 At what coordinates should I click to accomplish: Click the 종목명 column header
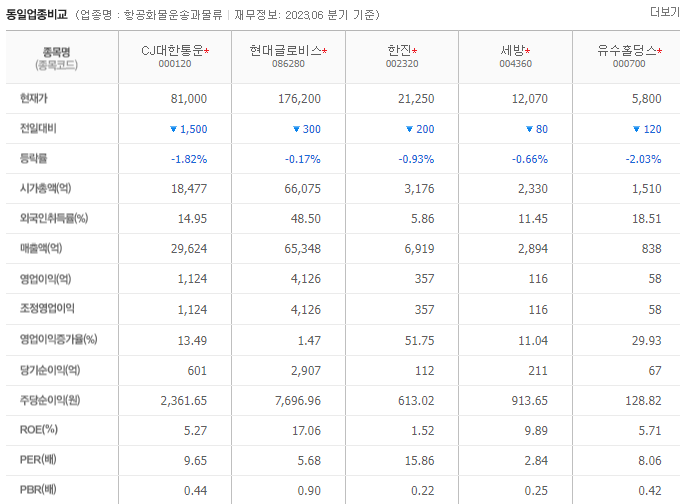[56, 52]
